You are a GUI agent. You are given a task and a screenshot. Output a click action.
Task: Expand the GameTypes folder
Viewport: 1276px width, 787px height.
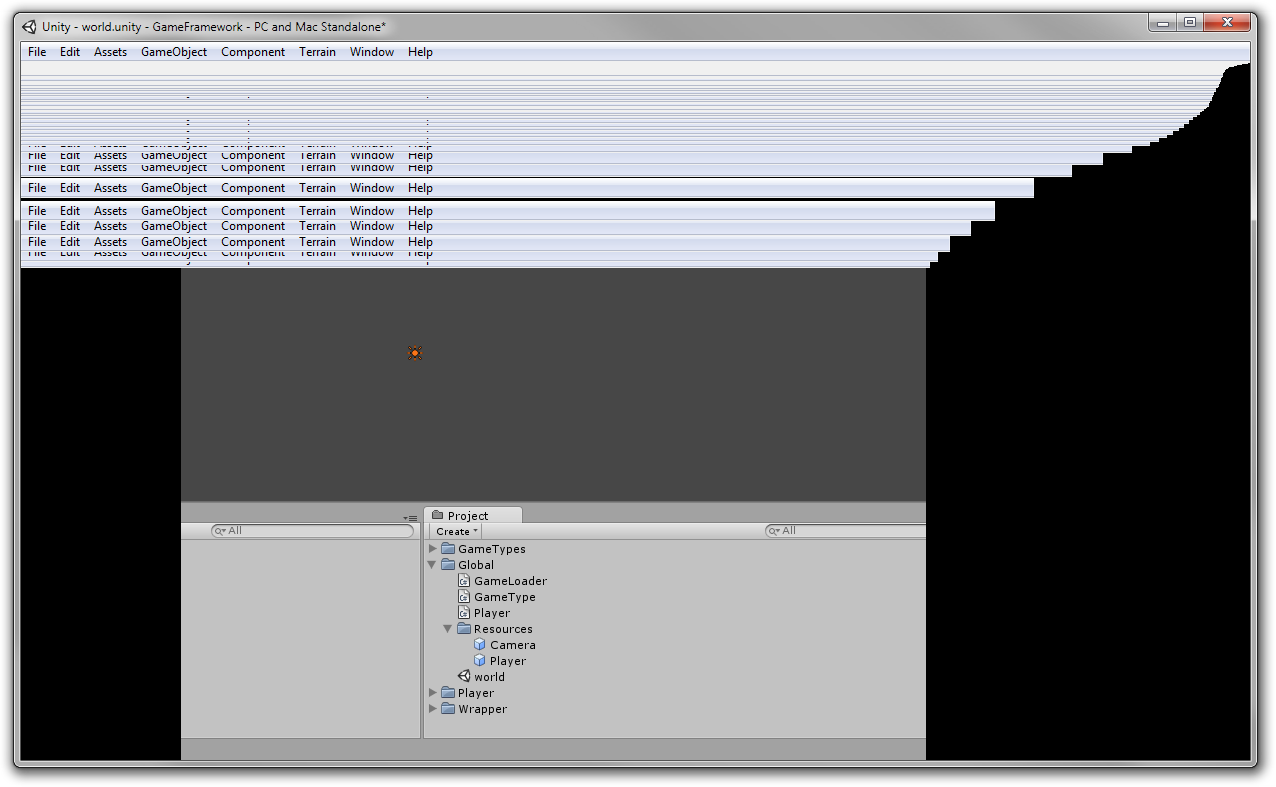(x=432, y=548)
